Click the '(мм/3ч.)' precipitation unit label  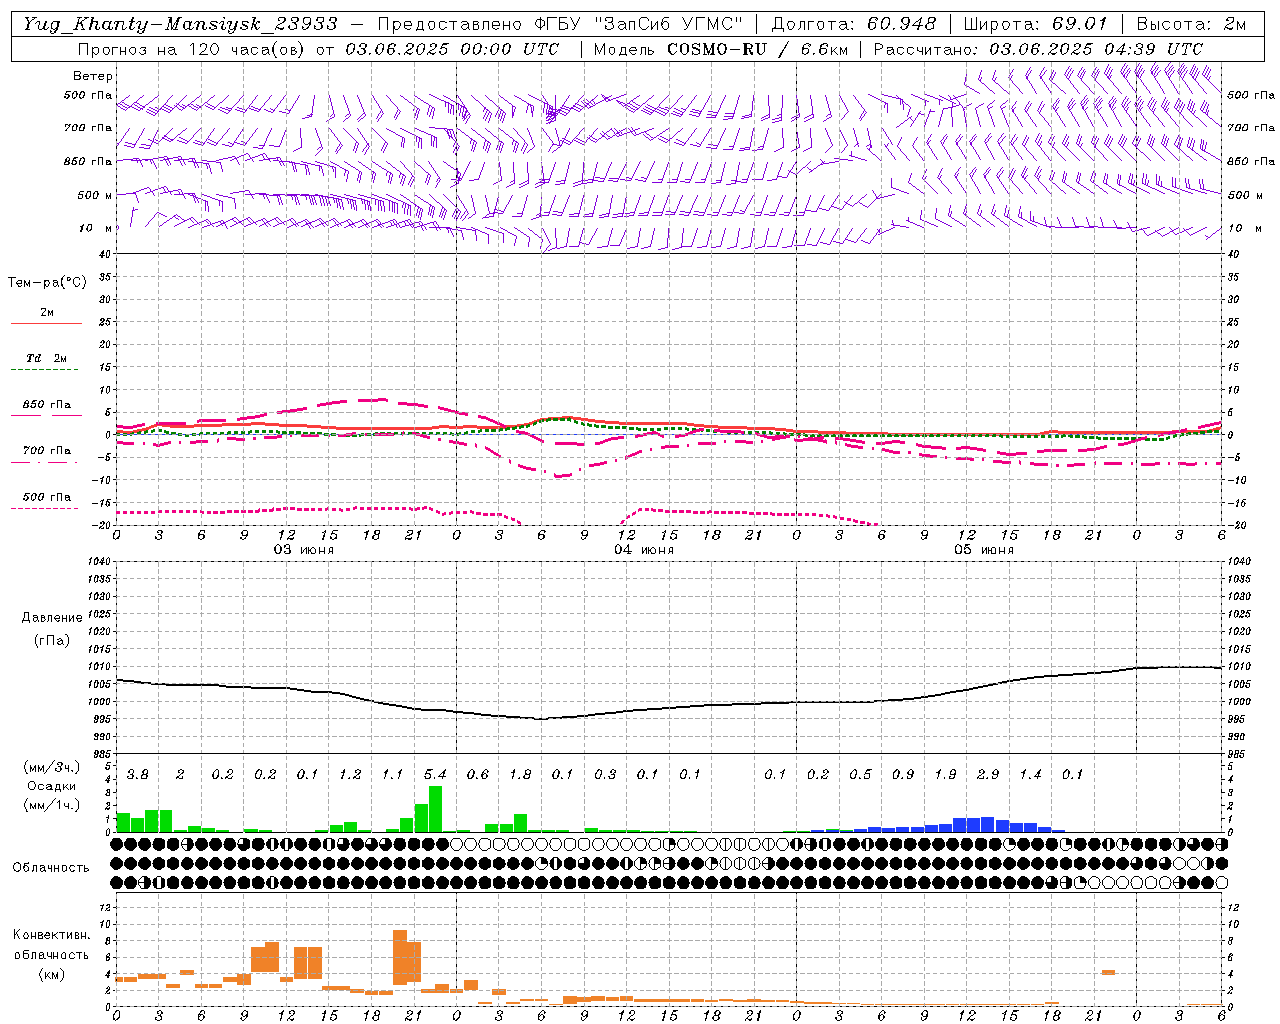(x=53, y=767)
